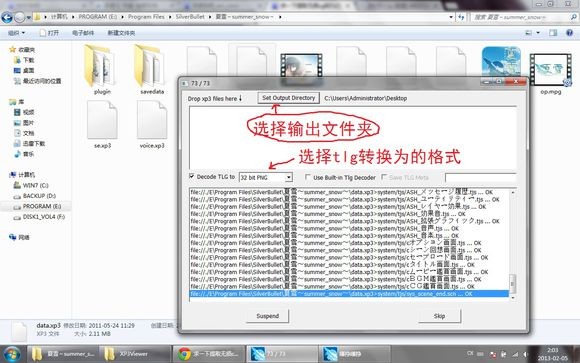
Task: Click 新建文件夹 in the toolbar
Action: coord(121,33)
